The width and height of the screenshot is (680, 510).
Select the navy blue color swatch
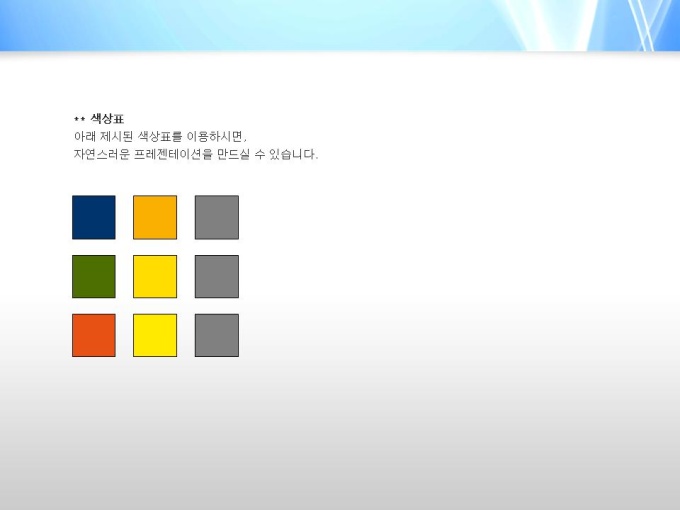point(94,217)
